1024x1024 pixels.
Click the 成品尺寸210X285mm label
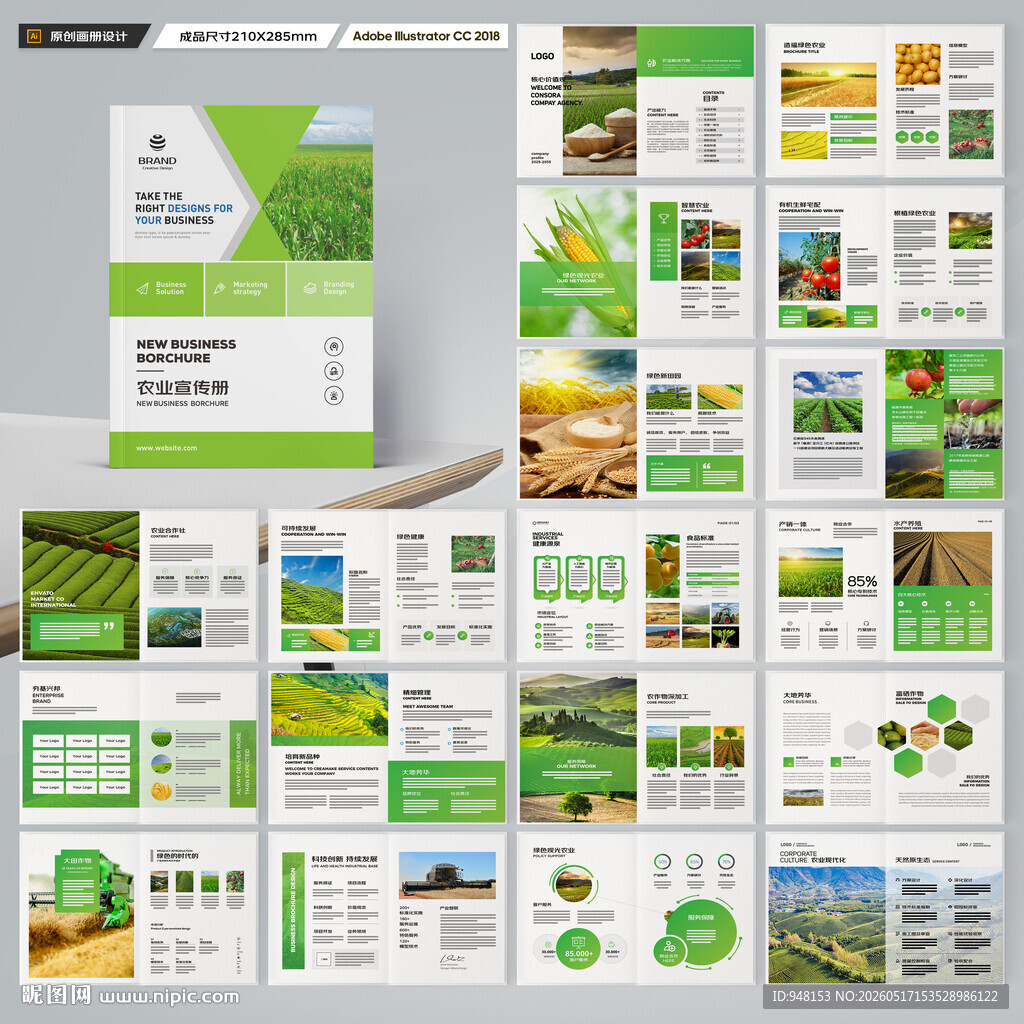pos(248,37)
